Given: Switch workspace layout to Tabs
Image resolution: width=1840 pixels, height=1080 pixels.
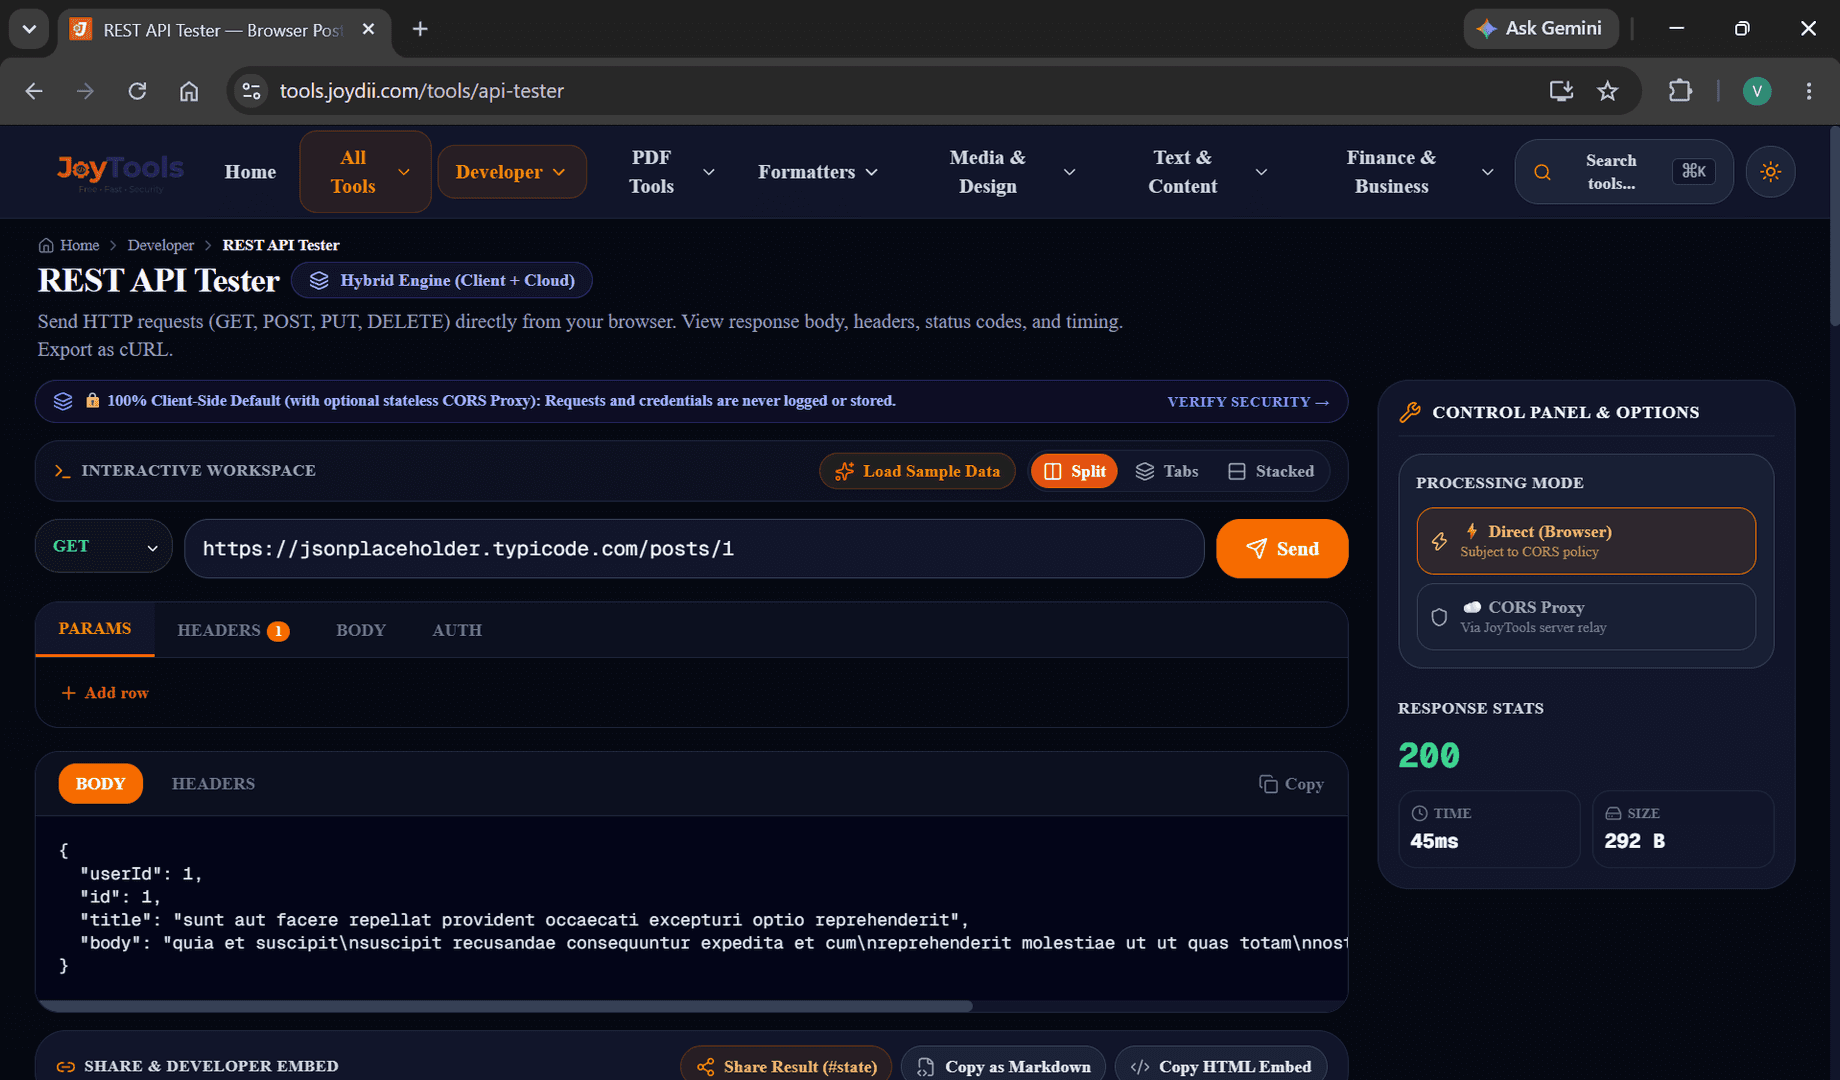Looking at the screenshot, I should 1167,471.
